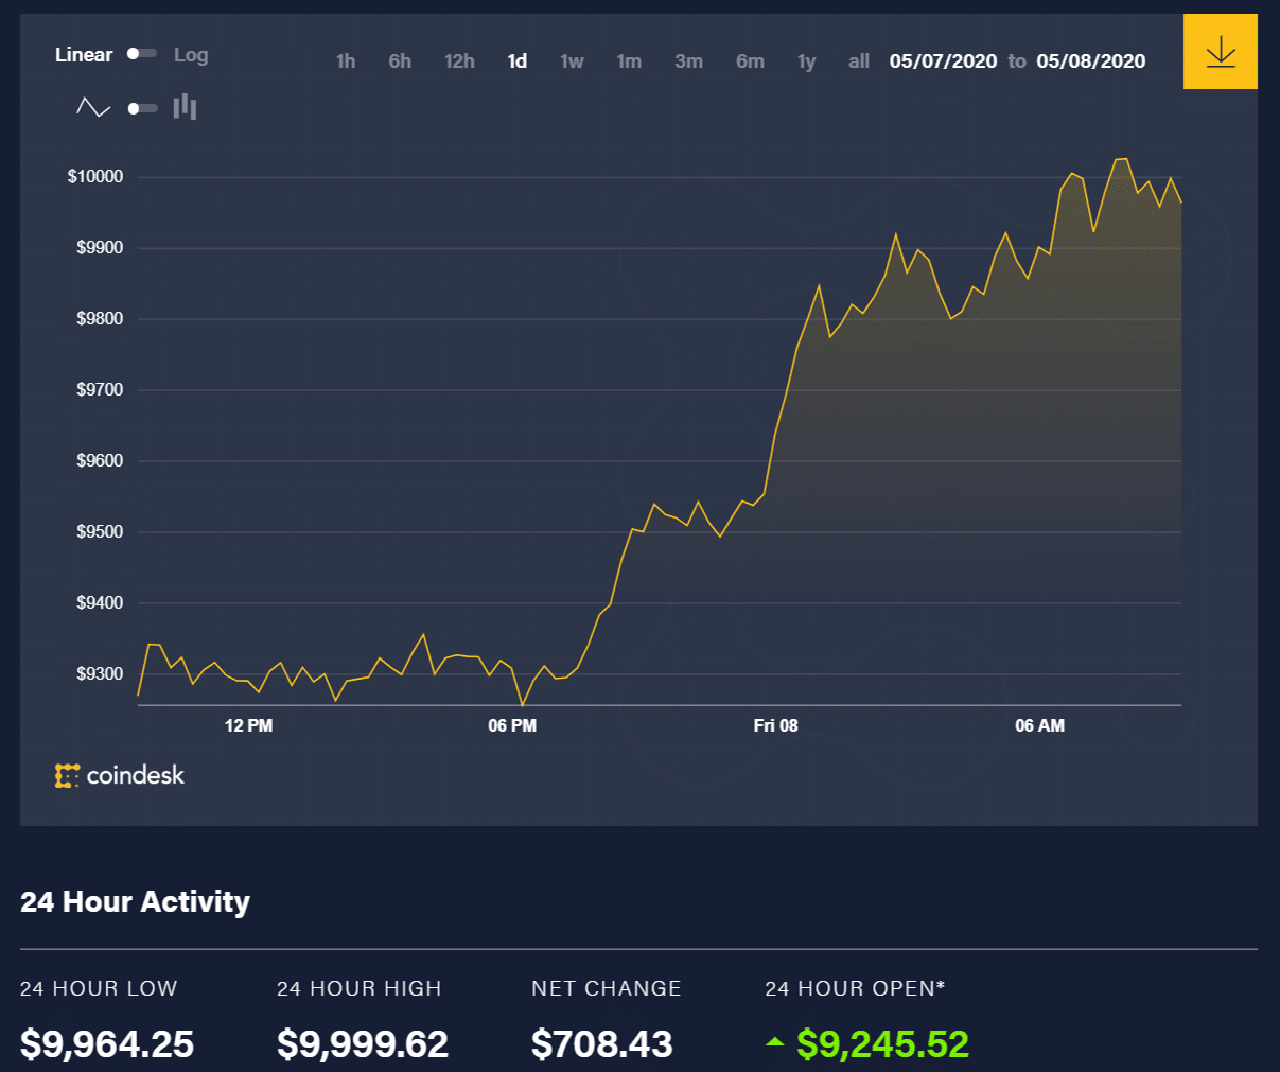Screen dimensions: 1280x1072
Task: Click the net change value $708.43
Action: [601, 1044]
